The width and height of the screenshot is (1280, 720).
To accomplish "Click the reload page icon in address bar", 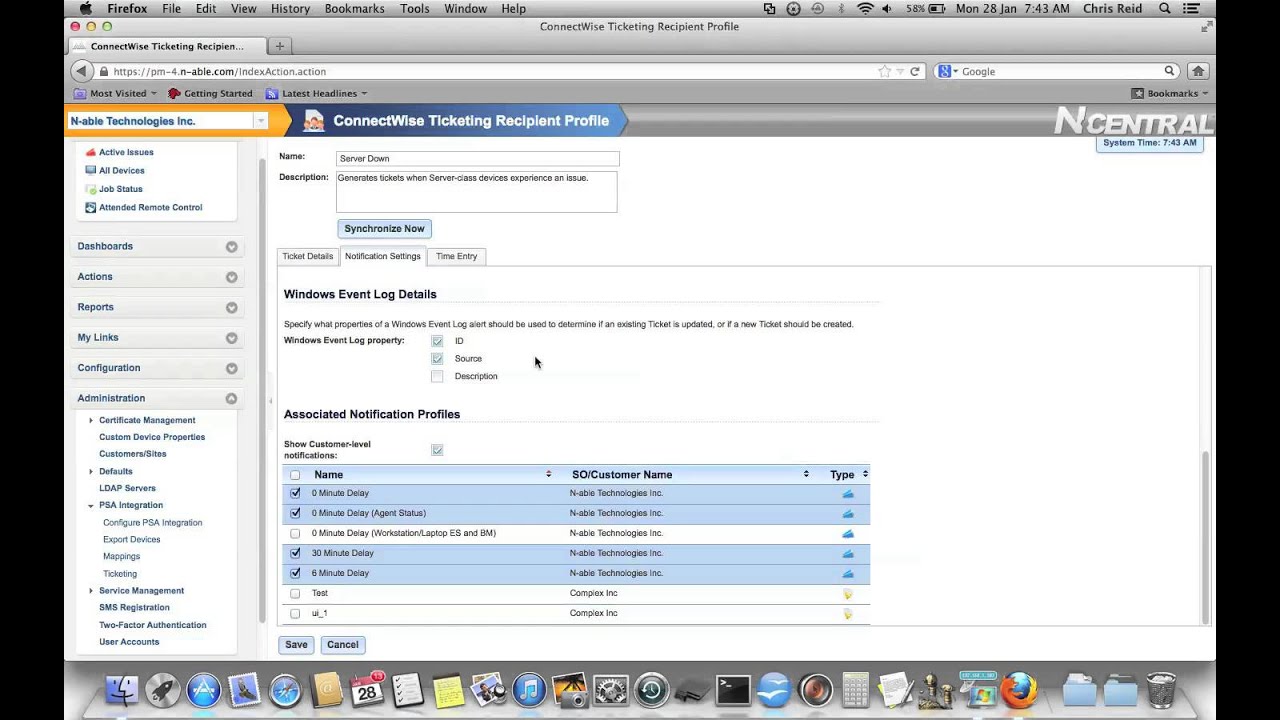I will pos(914,72).
